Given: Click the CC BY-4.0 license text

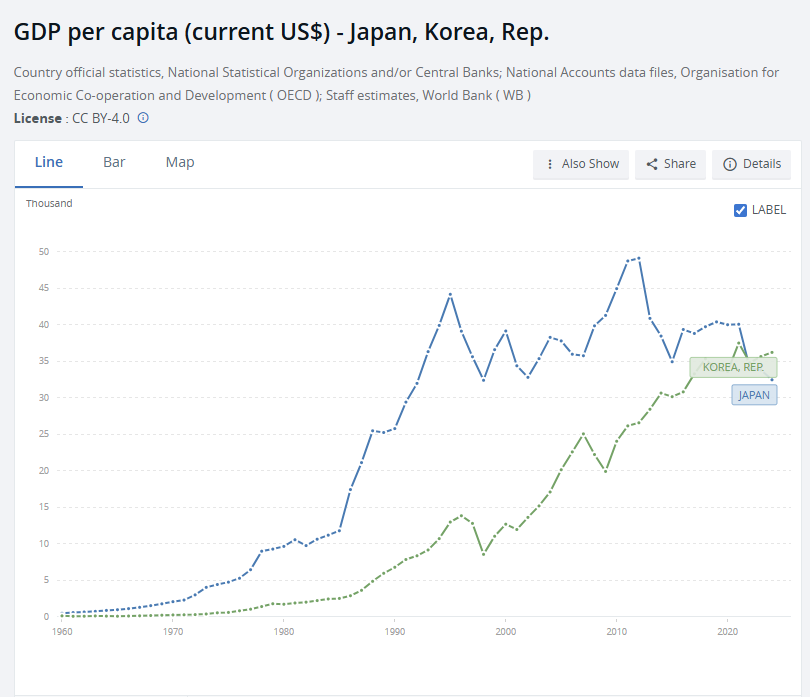Looking at the screenshot, I should pyautogui.click(x=101, y=118).
